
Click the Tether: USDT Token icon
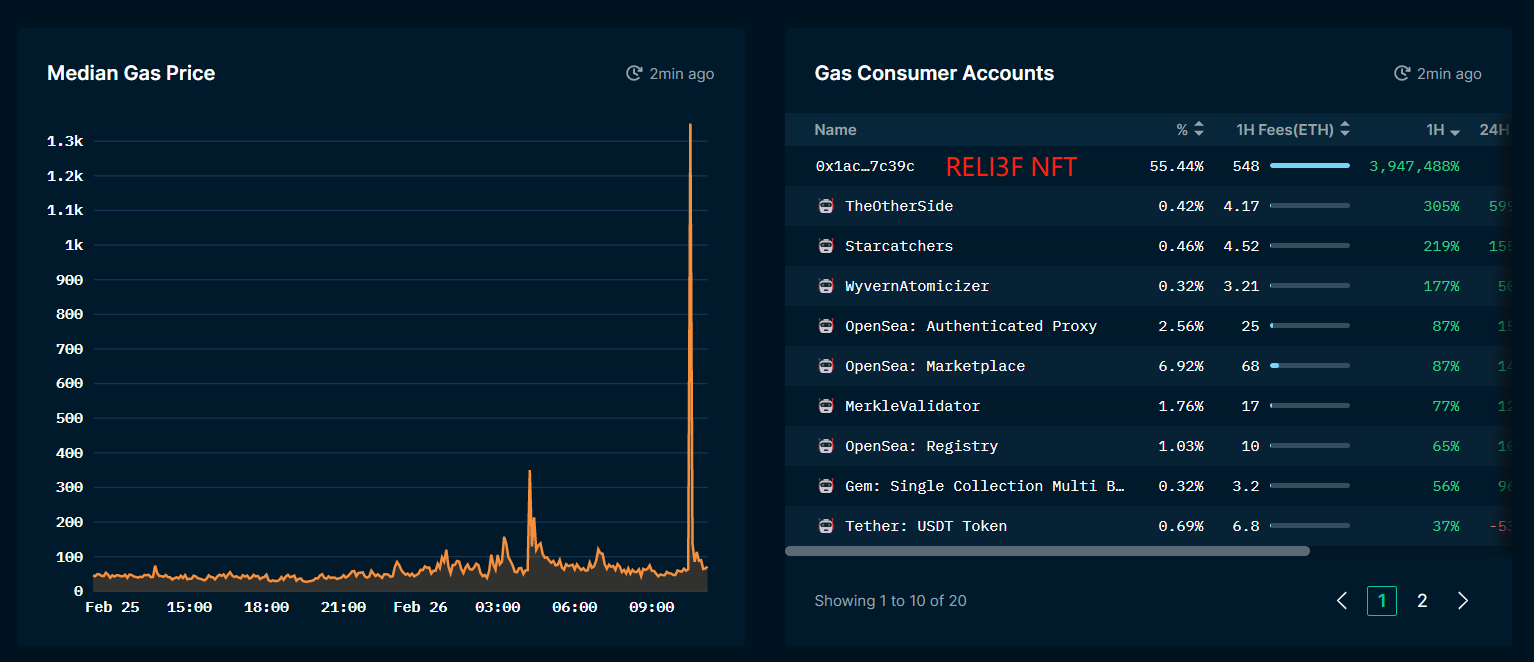tap(825, 526)
